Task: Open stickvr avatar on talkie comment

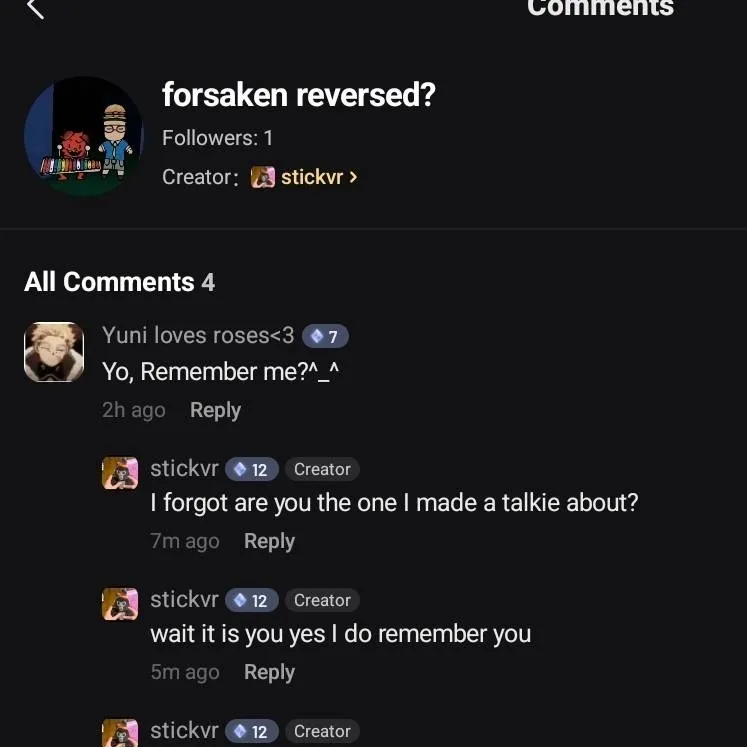Action: coord(120,473)
